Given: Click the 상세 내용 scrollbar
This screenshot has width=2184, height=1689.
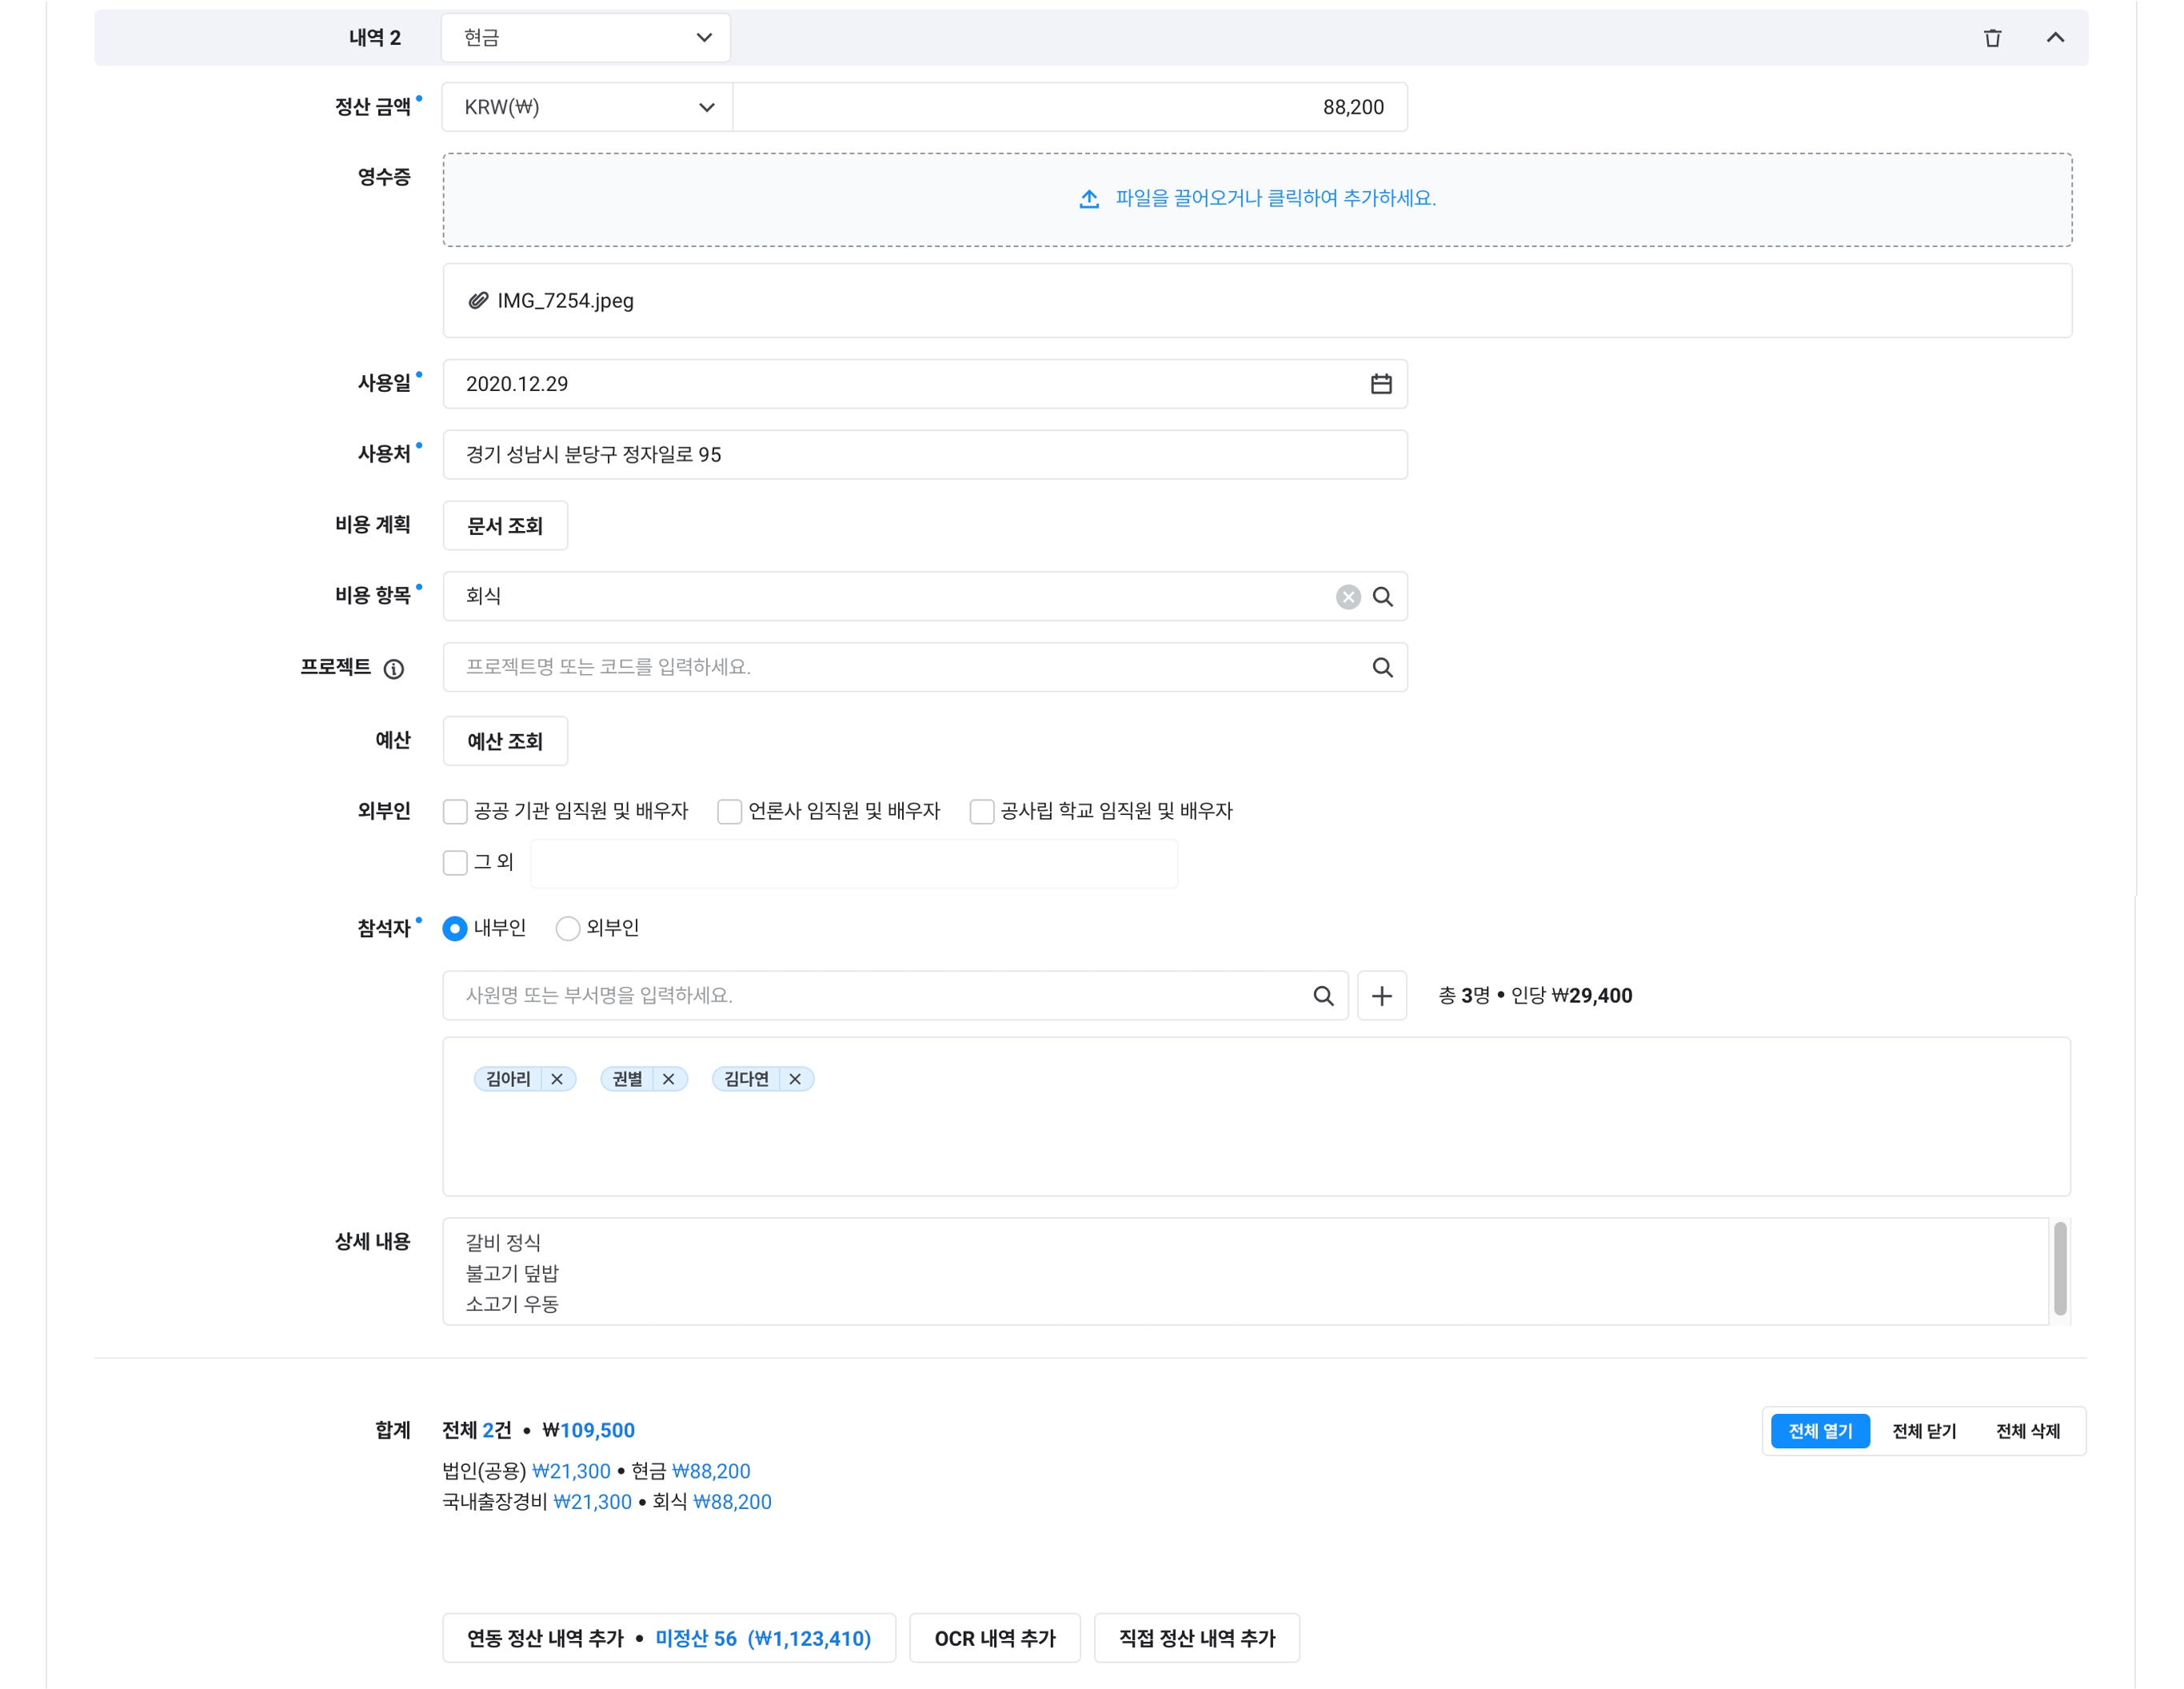Looking at the screenshot, I should [x=2060, y=1270].
